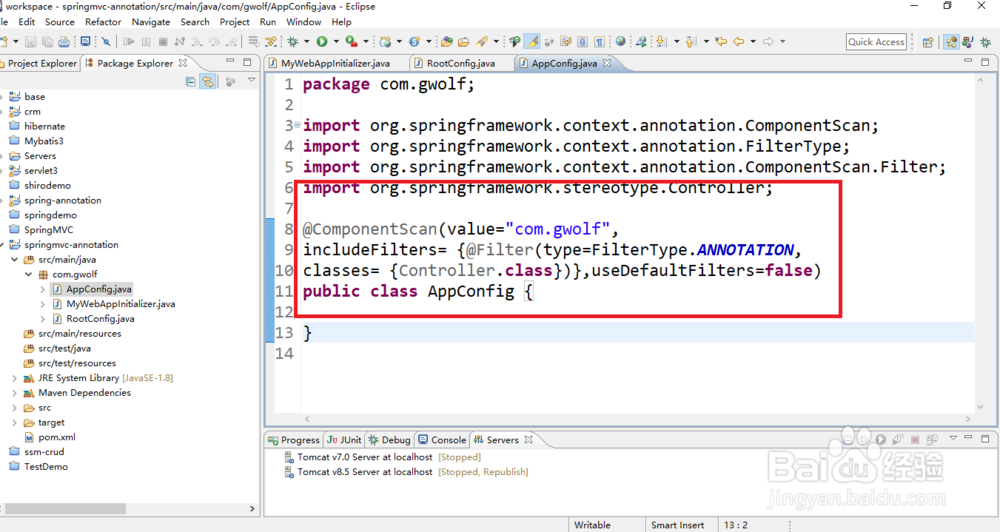Image resolution: width=1000 pixels, height=532 pixels.
Task: Click the Show Whitespace Characters pilcrow icon
Action: click(x=599, y=41)
